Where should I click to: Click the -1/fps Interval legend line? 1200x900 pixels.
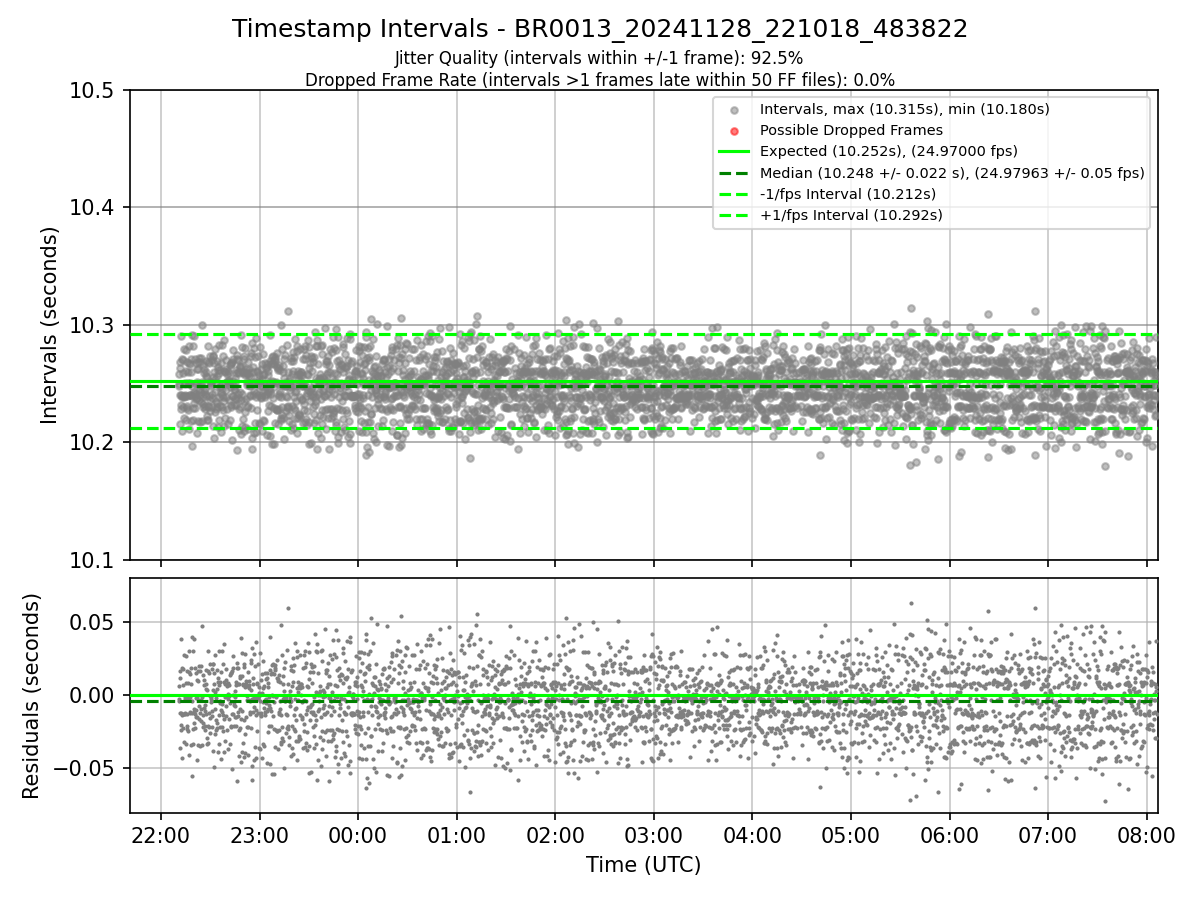pos(734,194)
